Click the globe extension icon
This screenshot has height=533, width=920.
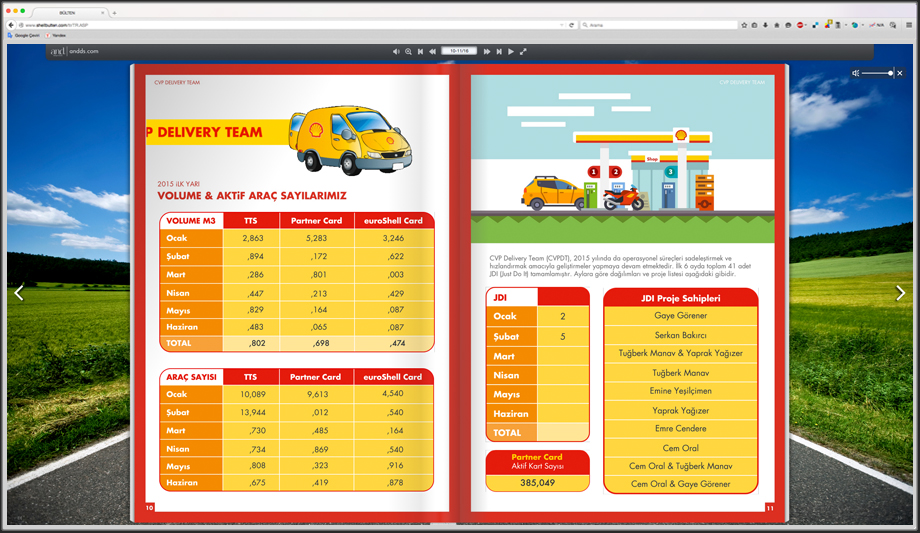click(x=855, y=25)
